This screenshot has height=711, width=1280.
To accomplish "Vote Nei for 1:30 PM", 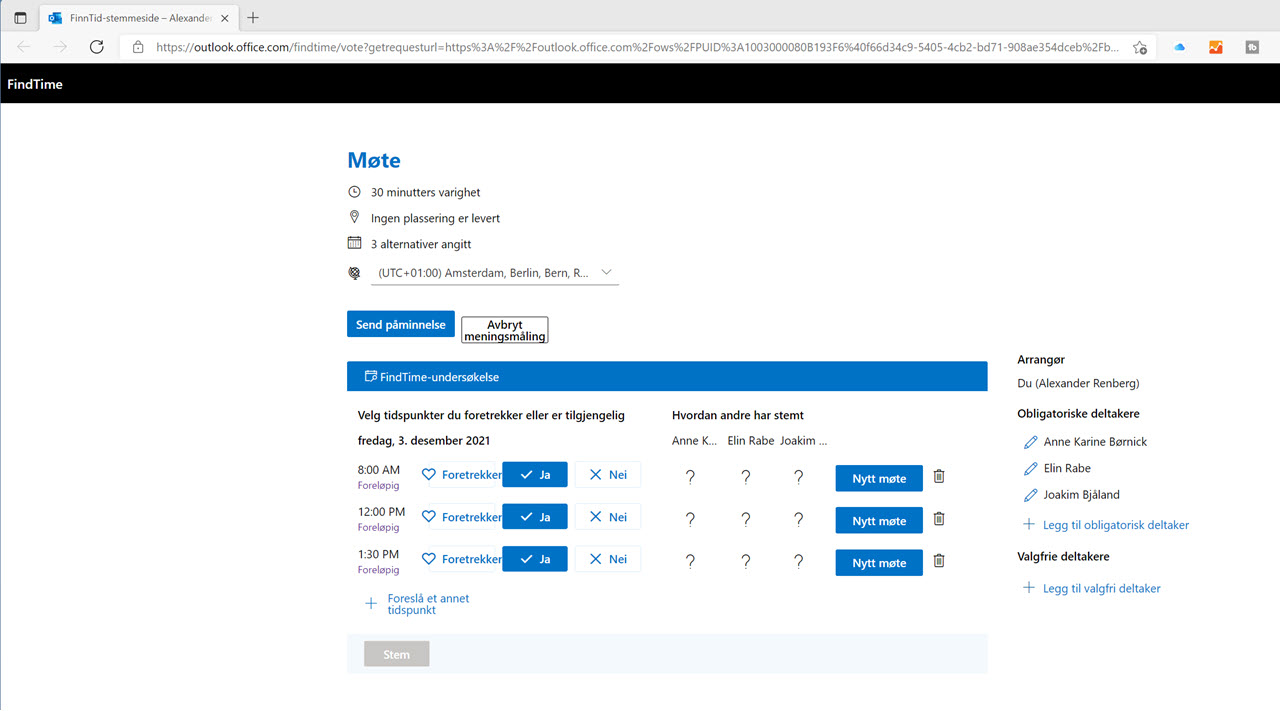I will point(608,559).
